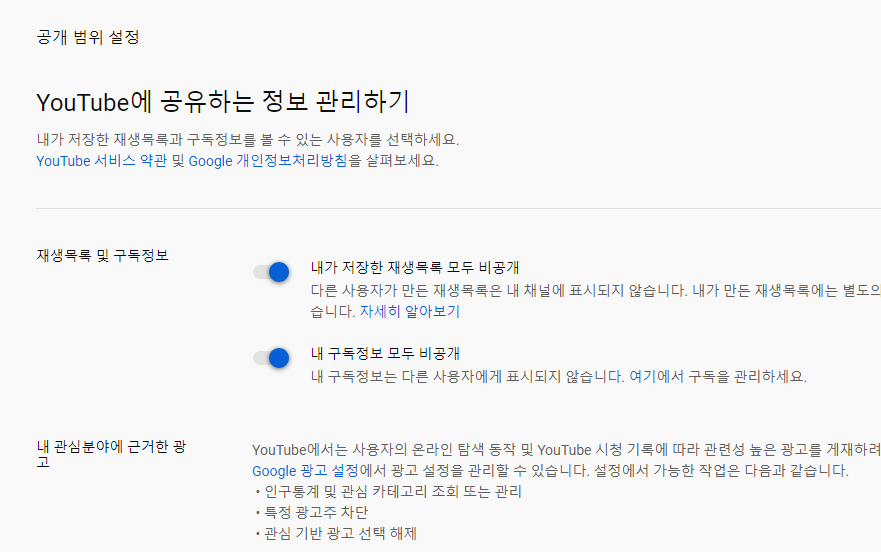Click the '특정 광고주 차단' bullet text
The height and width of the screenshot is (552, 881).
point(316,513)
